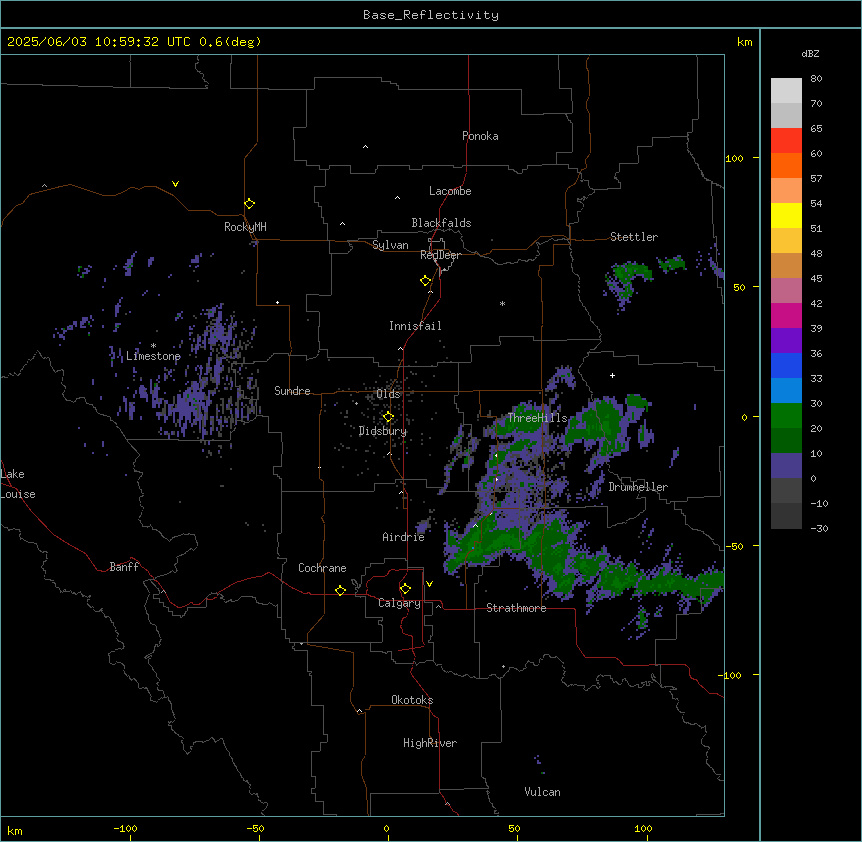Pick the white 70-80 dBZ legend swatch

pos(786,90)
